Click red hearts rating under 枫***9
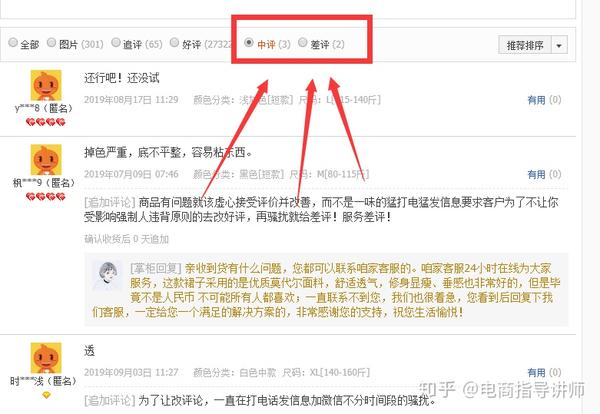Viewport: 600px width, 414px height. 46,197
